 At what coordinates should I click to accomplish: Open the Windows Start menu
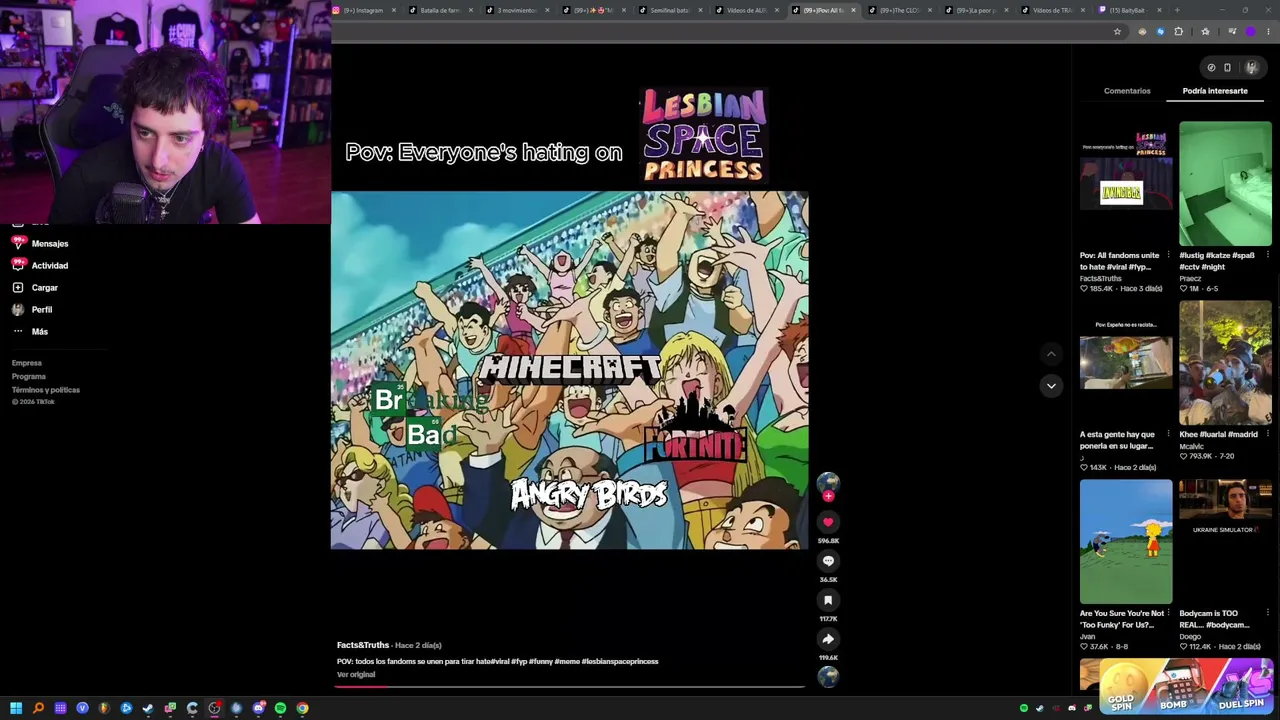(16, 709)
